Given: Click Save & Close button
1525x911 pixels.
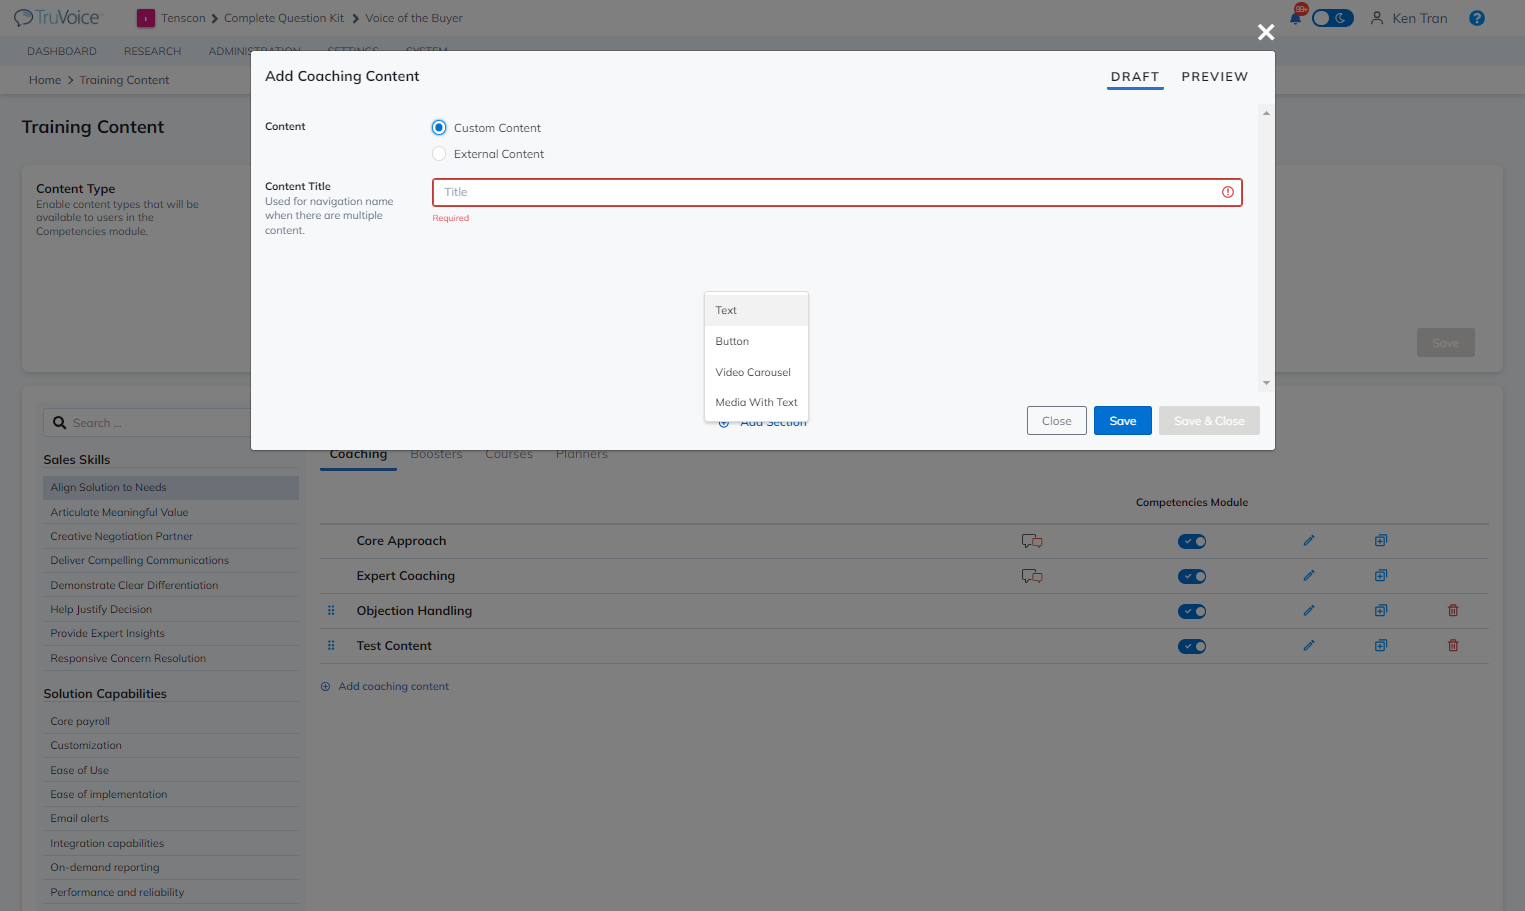Looking at the screenshot, I should (x=1209, y=421).
